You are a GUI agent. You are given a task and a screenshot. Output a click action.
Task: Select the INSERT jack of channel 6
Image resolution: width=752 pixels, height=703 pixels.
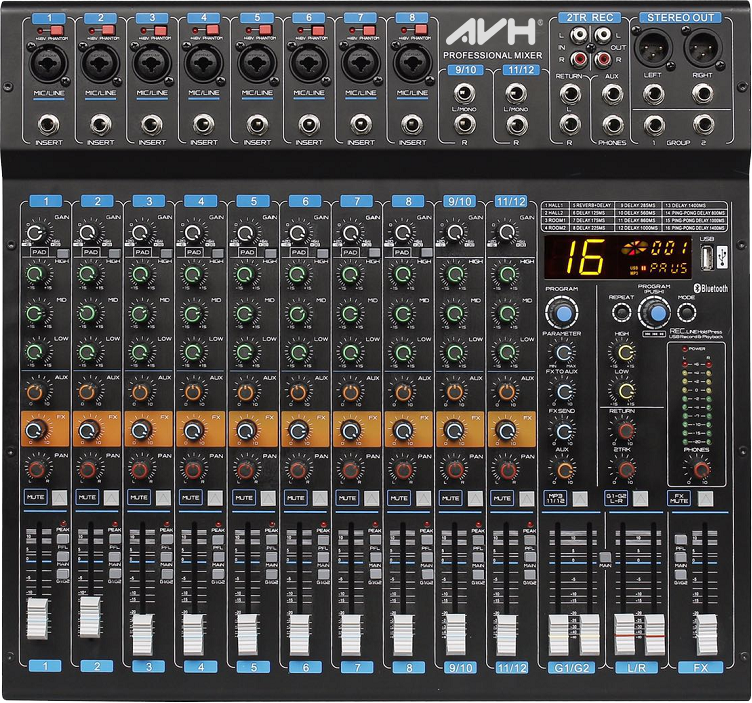309,125
